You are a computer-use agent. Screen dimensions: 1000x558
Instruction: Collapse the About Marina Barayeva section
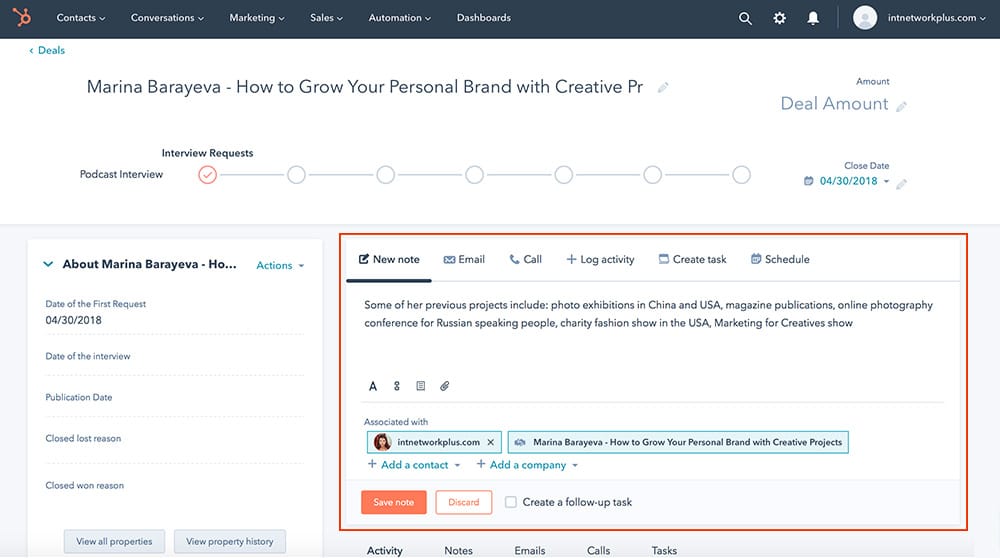tap(48, 264)
